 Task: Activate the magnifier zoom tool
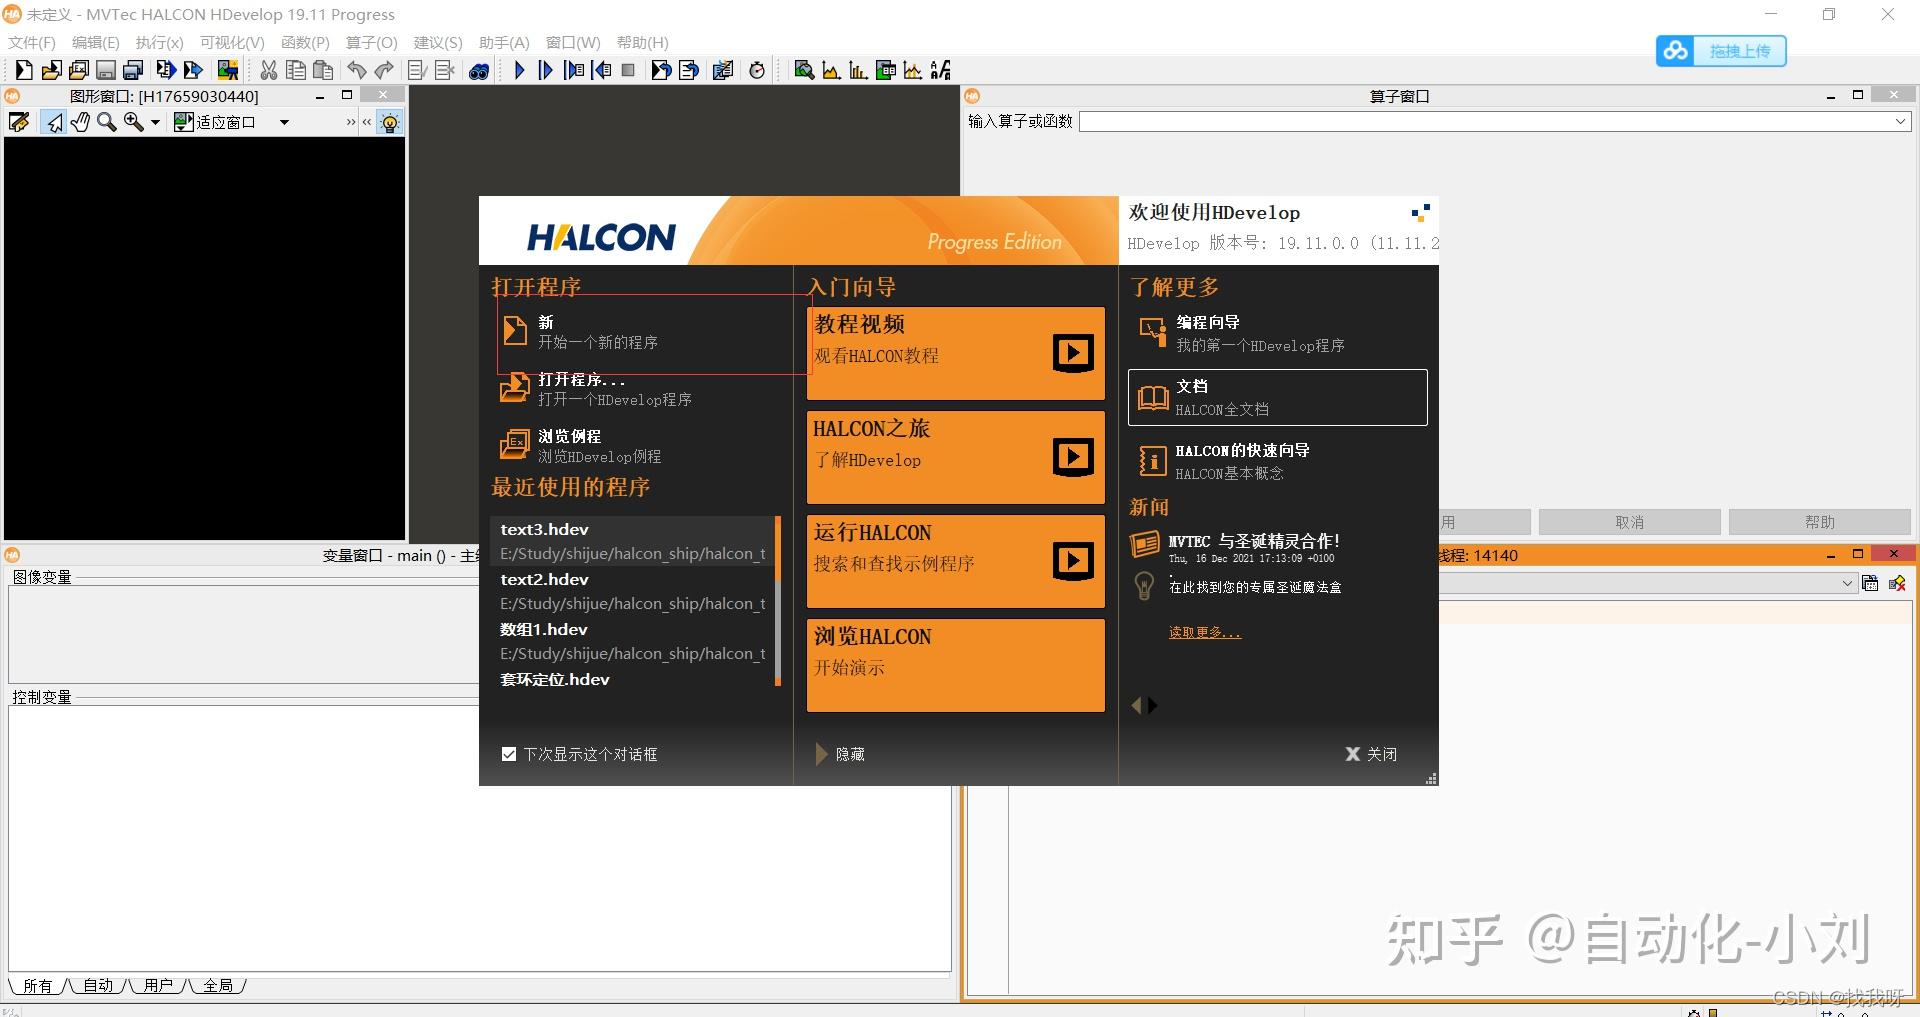107,122
